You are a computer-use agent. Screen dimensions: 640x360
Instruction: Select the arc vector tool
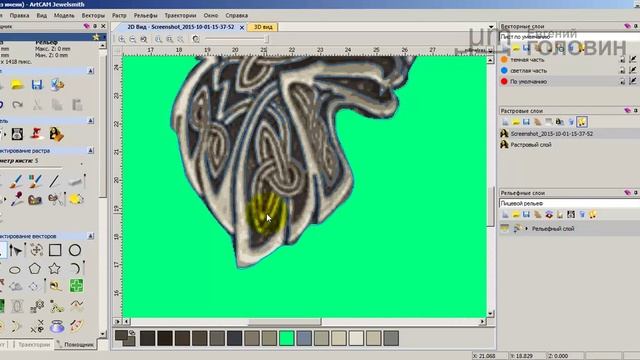coord(75,269)
